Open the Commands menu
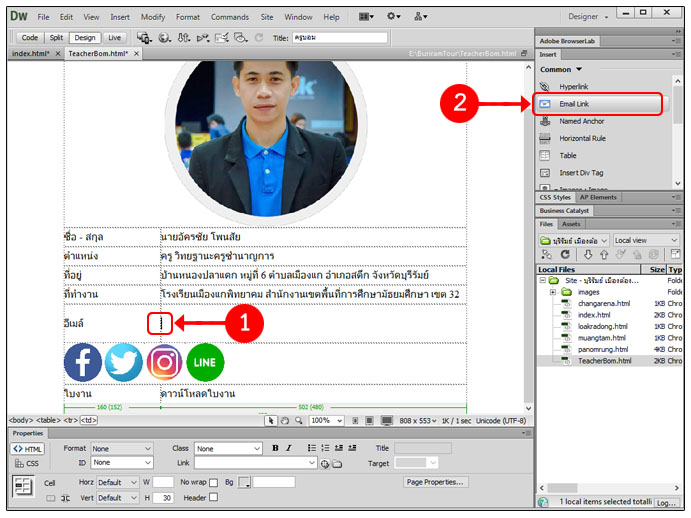The height and width of the screenshot is (518, 691). pos(229,17)
